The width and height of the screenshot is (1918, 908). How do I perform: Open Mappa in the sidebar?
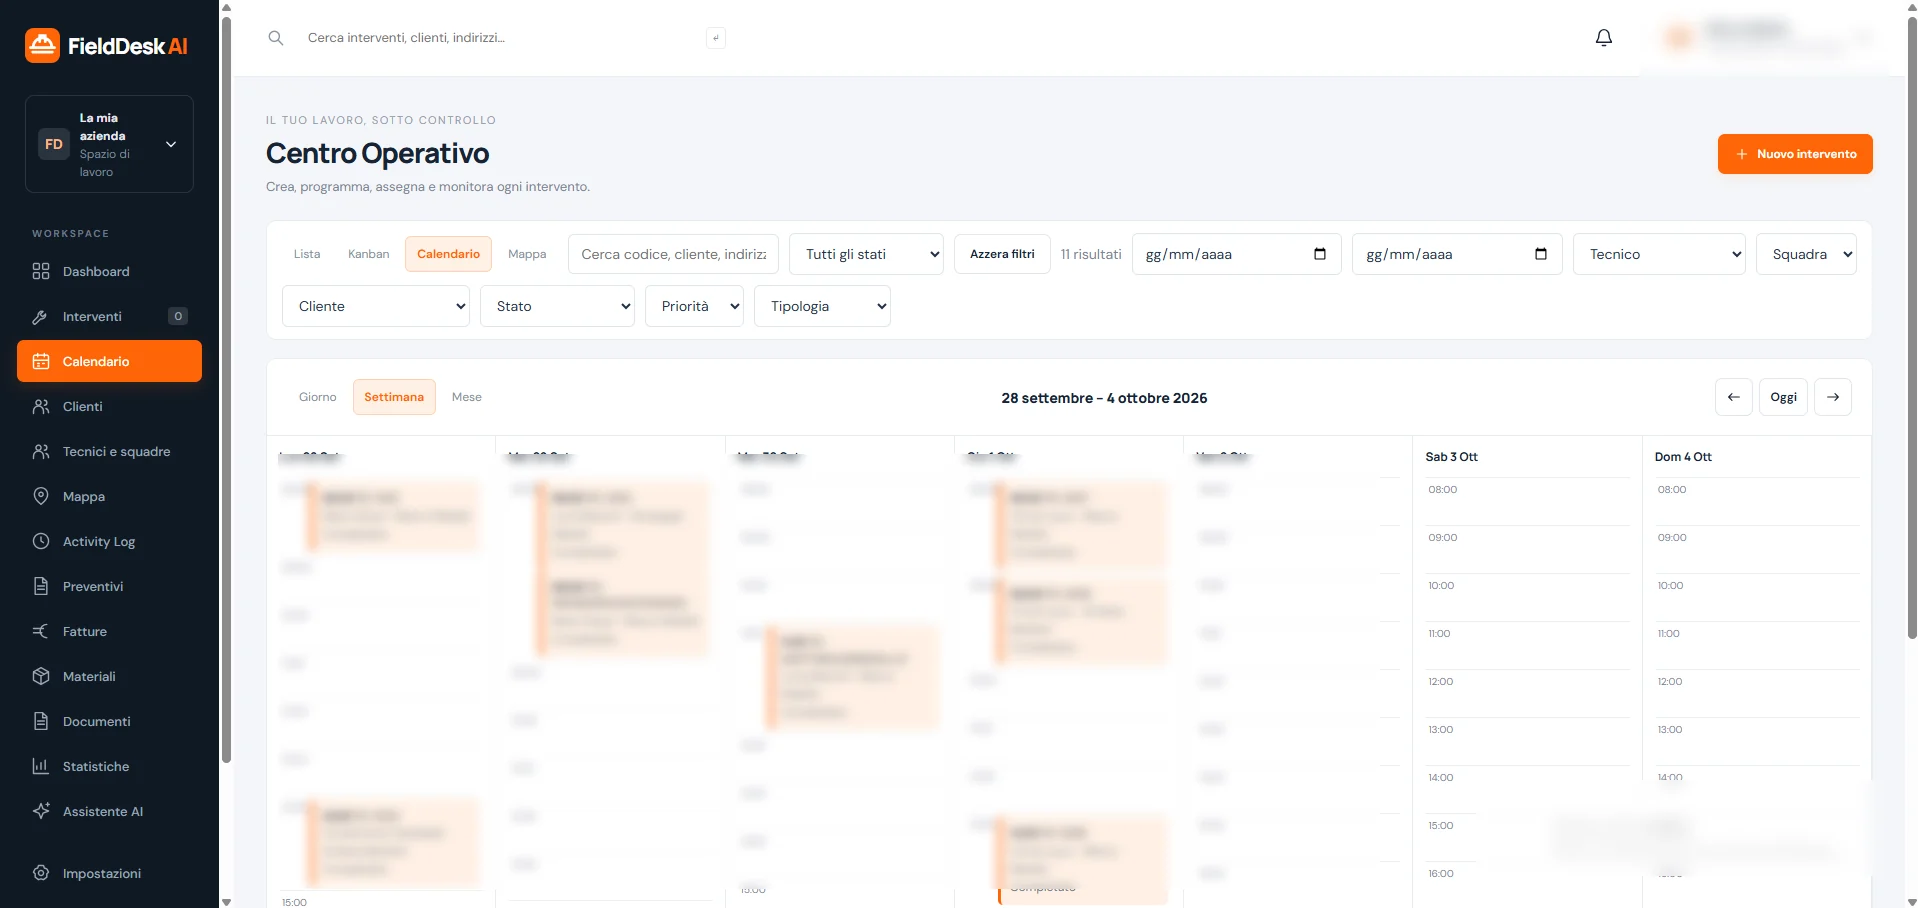click(109, 496)
